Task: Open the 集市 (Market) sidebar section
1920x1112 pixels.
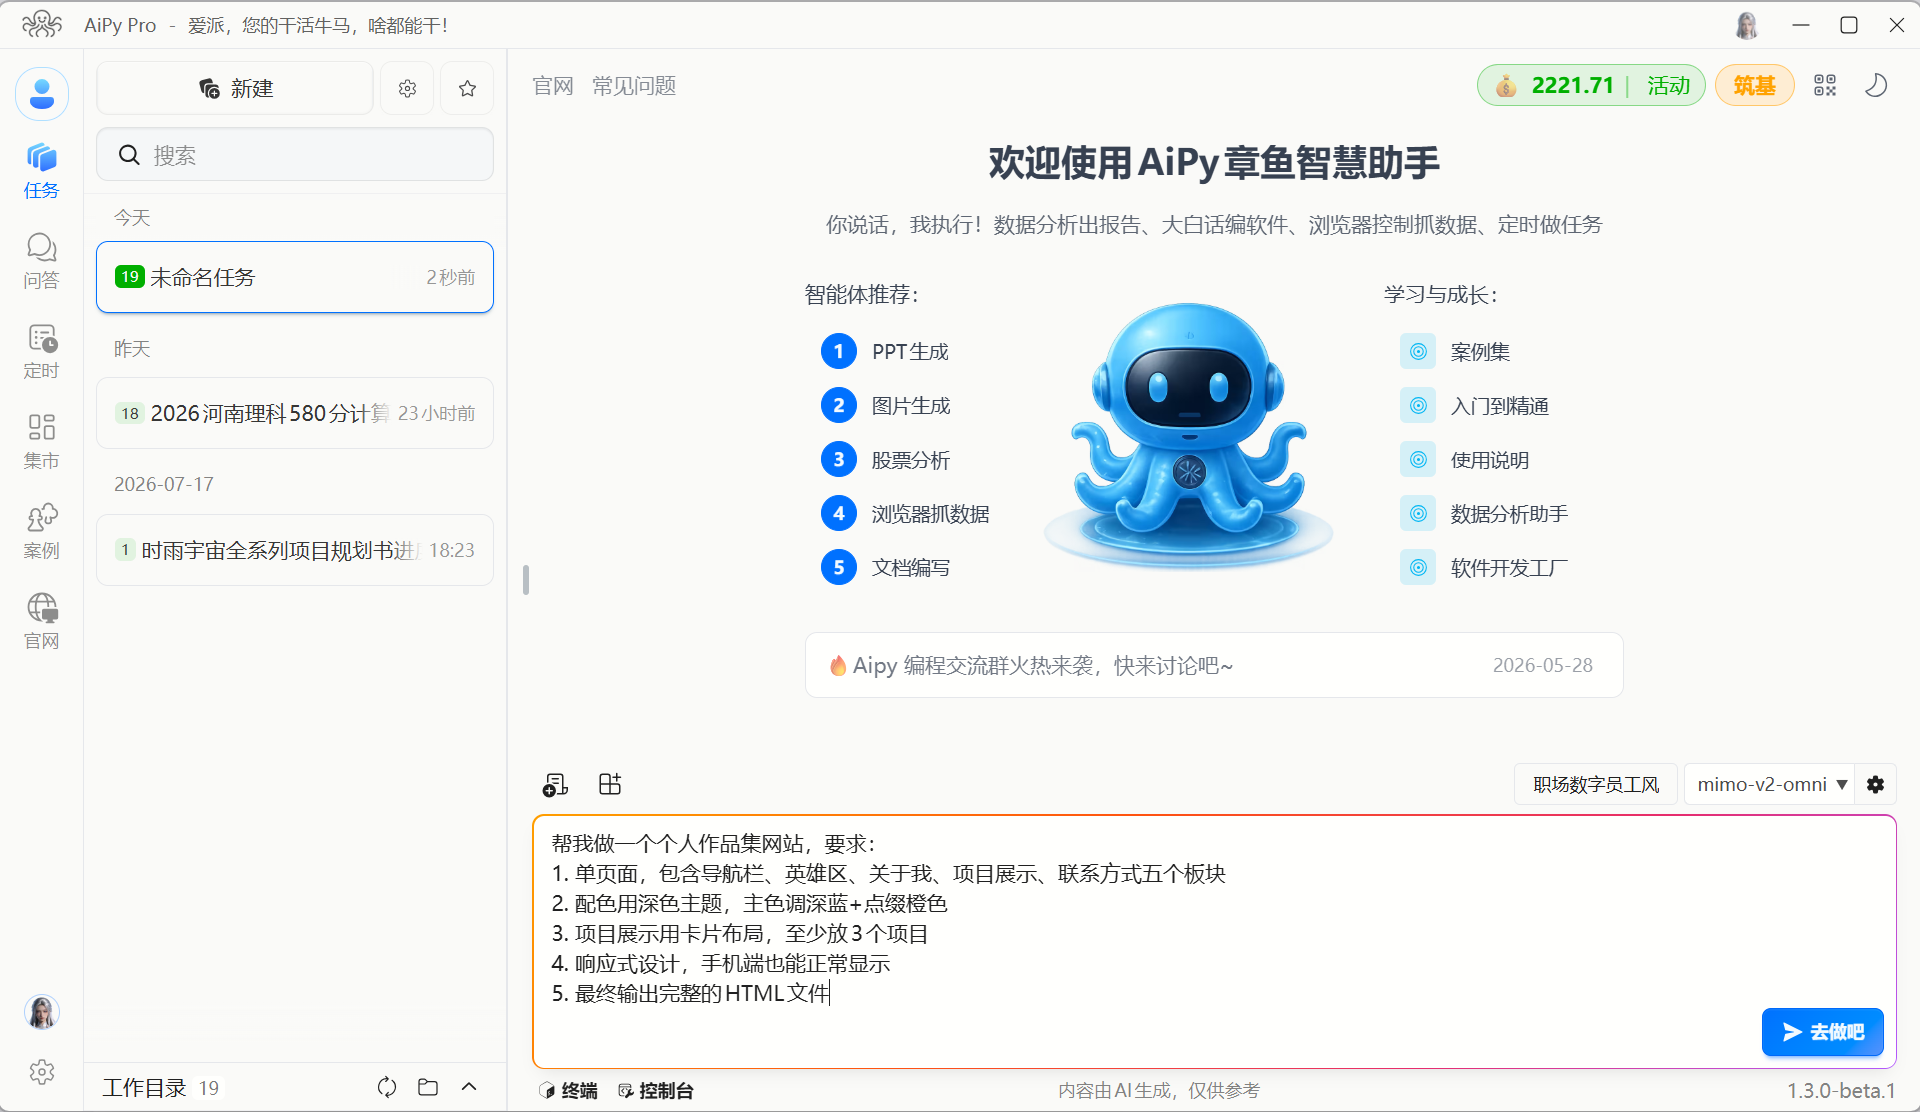Action: point(41,441)
